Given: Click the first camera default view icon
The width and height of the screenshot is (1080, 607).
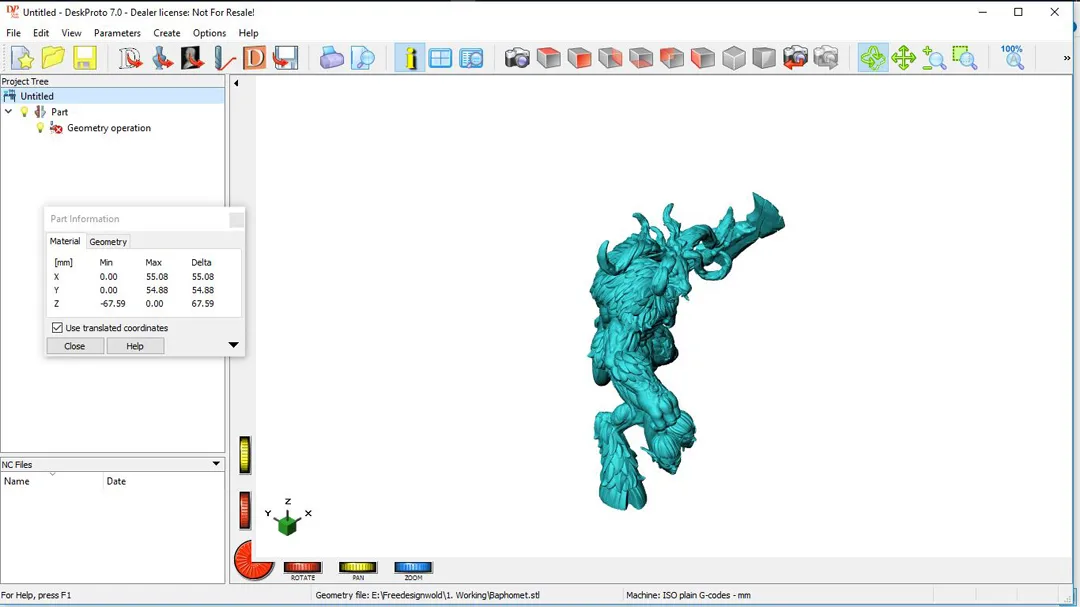Looking at the screenshot, I should coord(517,58).
